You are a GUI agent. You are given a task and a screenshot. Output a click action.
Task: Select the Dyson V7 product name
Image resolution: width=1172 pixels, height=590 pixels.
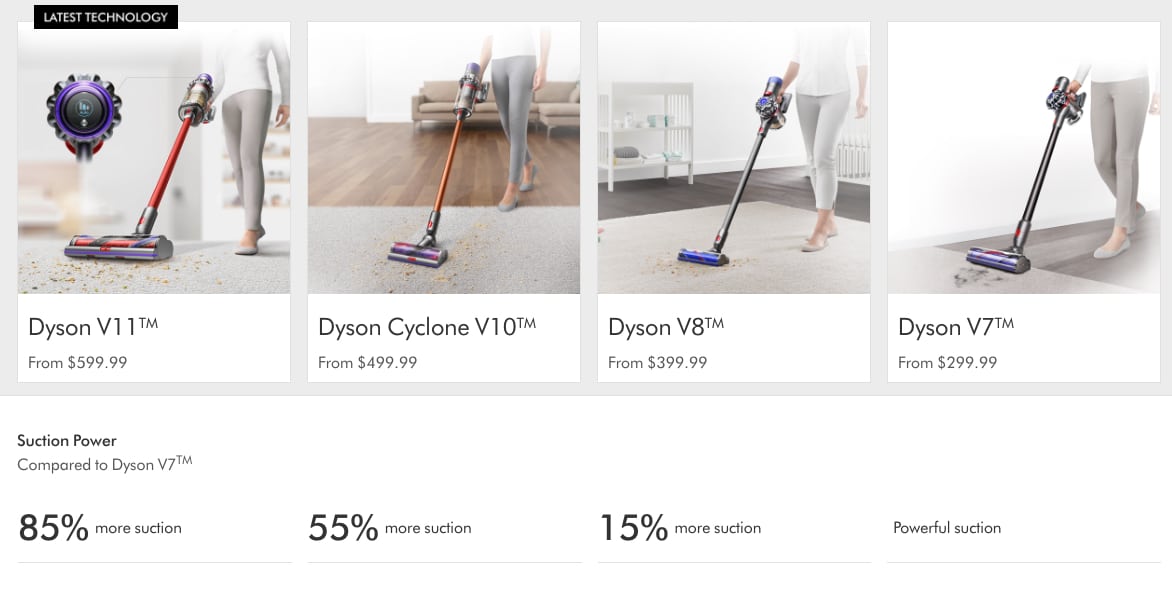tap(956, 327)
